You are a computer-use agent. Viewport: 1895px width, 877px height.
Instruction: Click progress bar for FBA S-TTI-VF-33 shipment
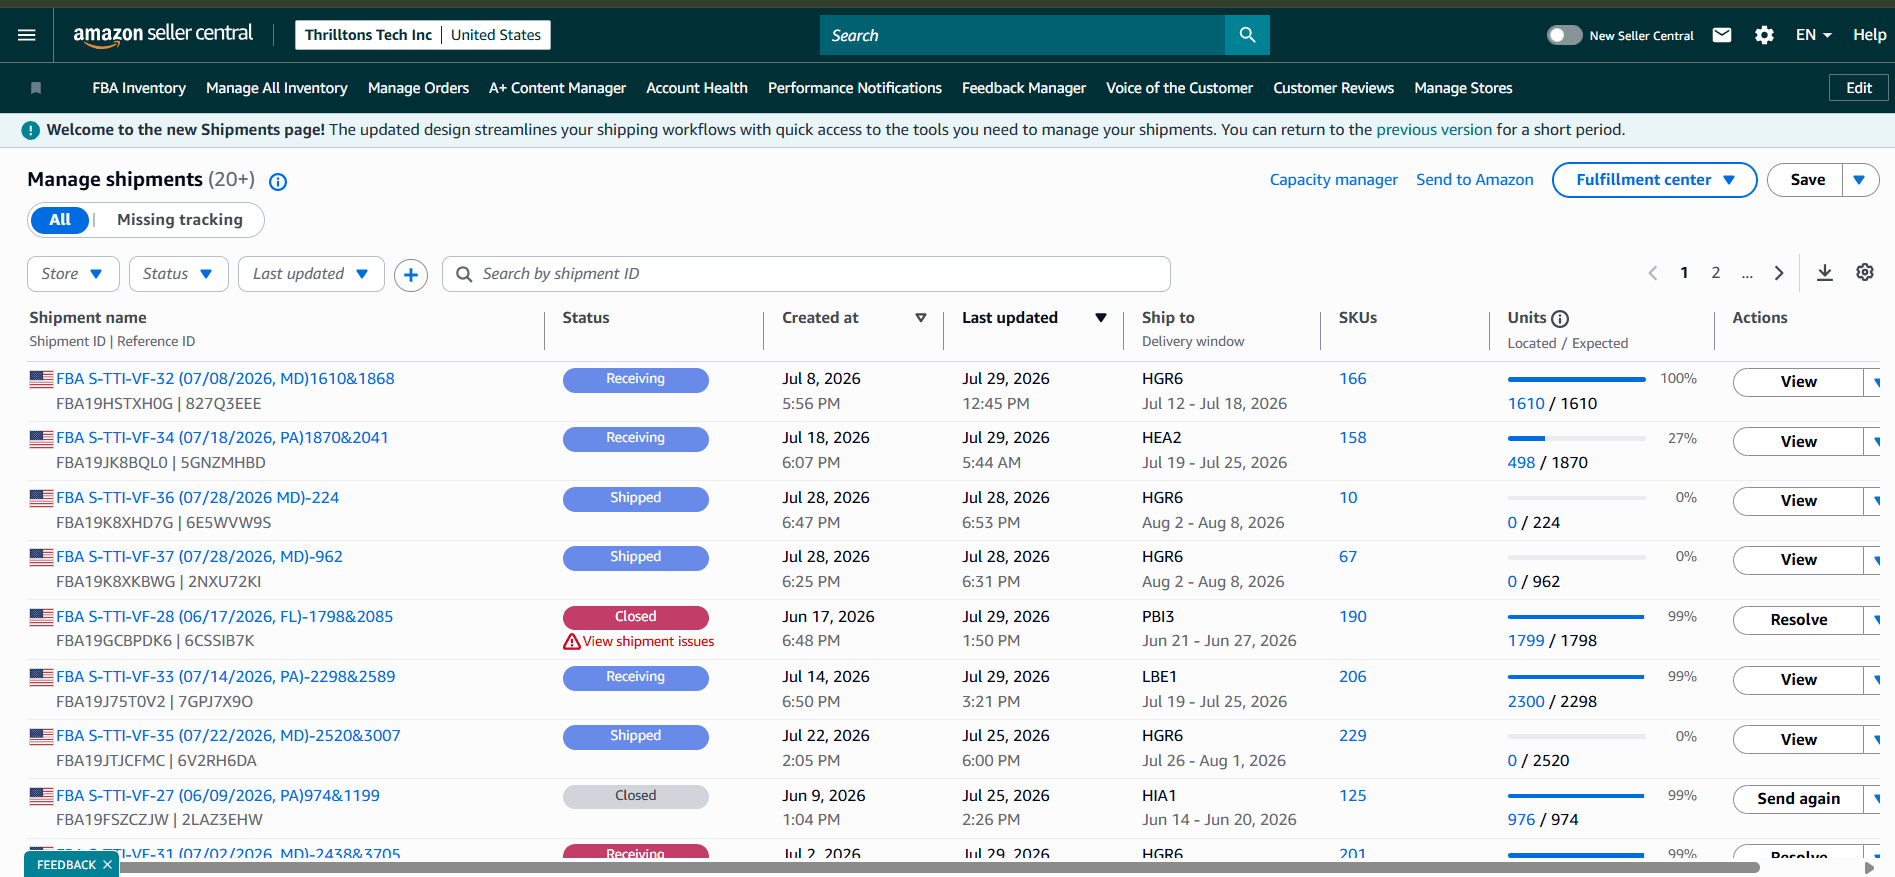(1576, 678)
